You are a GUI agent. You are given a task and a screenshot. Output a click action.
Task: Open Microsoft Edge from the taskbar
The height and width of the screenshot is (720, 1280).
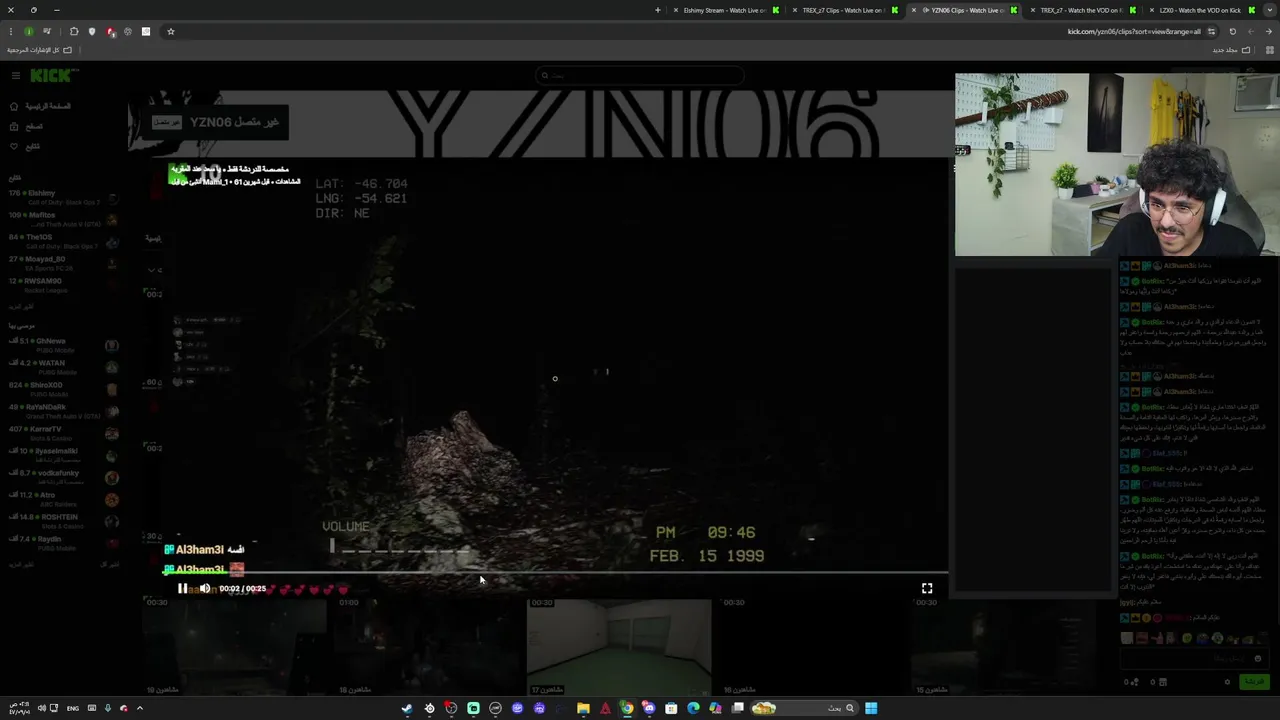point(693,708)
